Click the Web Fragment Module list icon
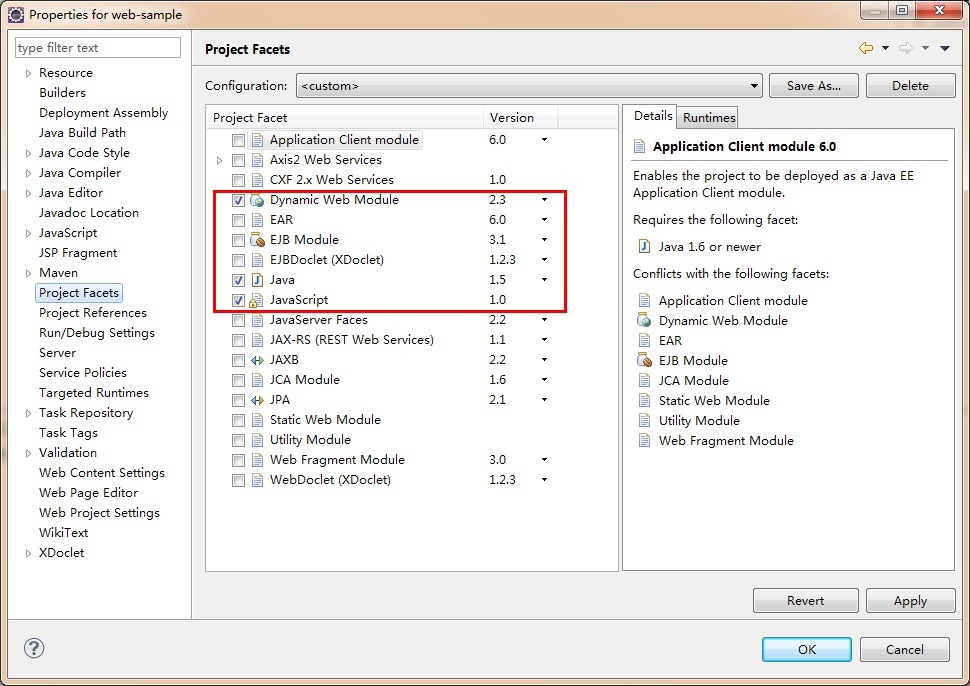 pyautogui.click(x=257, y=460)
